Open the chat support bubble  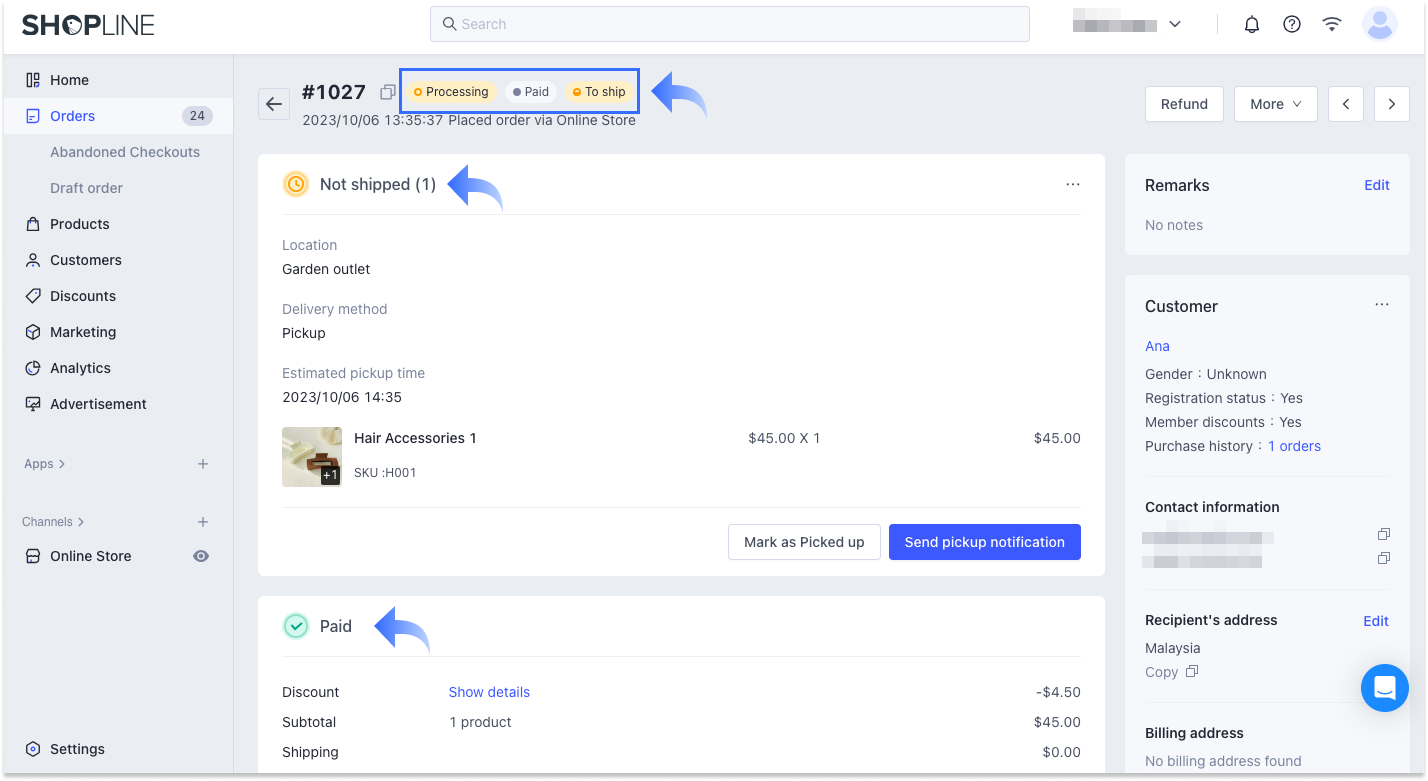pyautogui.click(x=1384, y=688)
